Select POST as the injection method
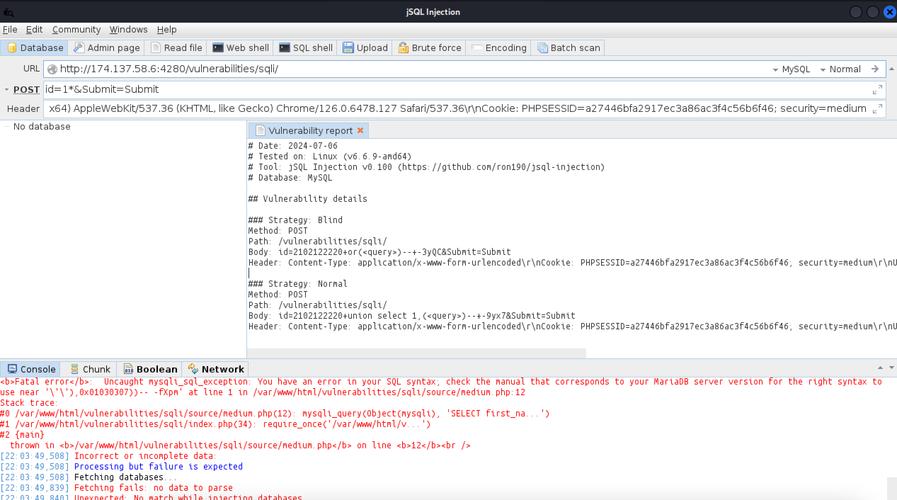Screen dimensions: 897x500 [27, 89]
